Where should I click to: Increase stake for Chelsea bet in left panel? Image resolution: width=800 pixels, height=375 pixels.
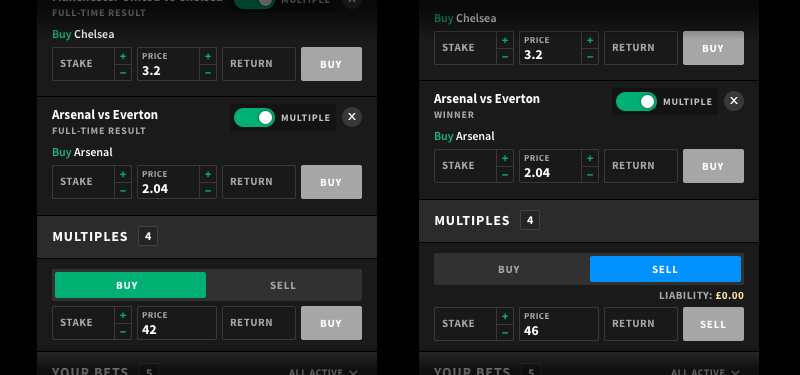[x=123, y=56]
